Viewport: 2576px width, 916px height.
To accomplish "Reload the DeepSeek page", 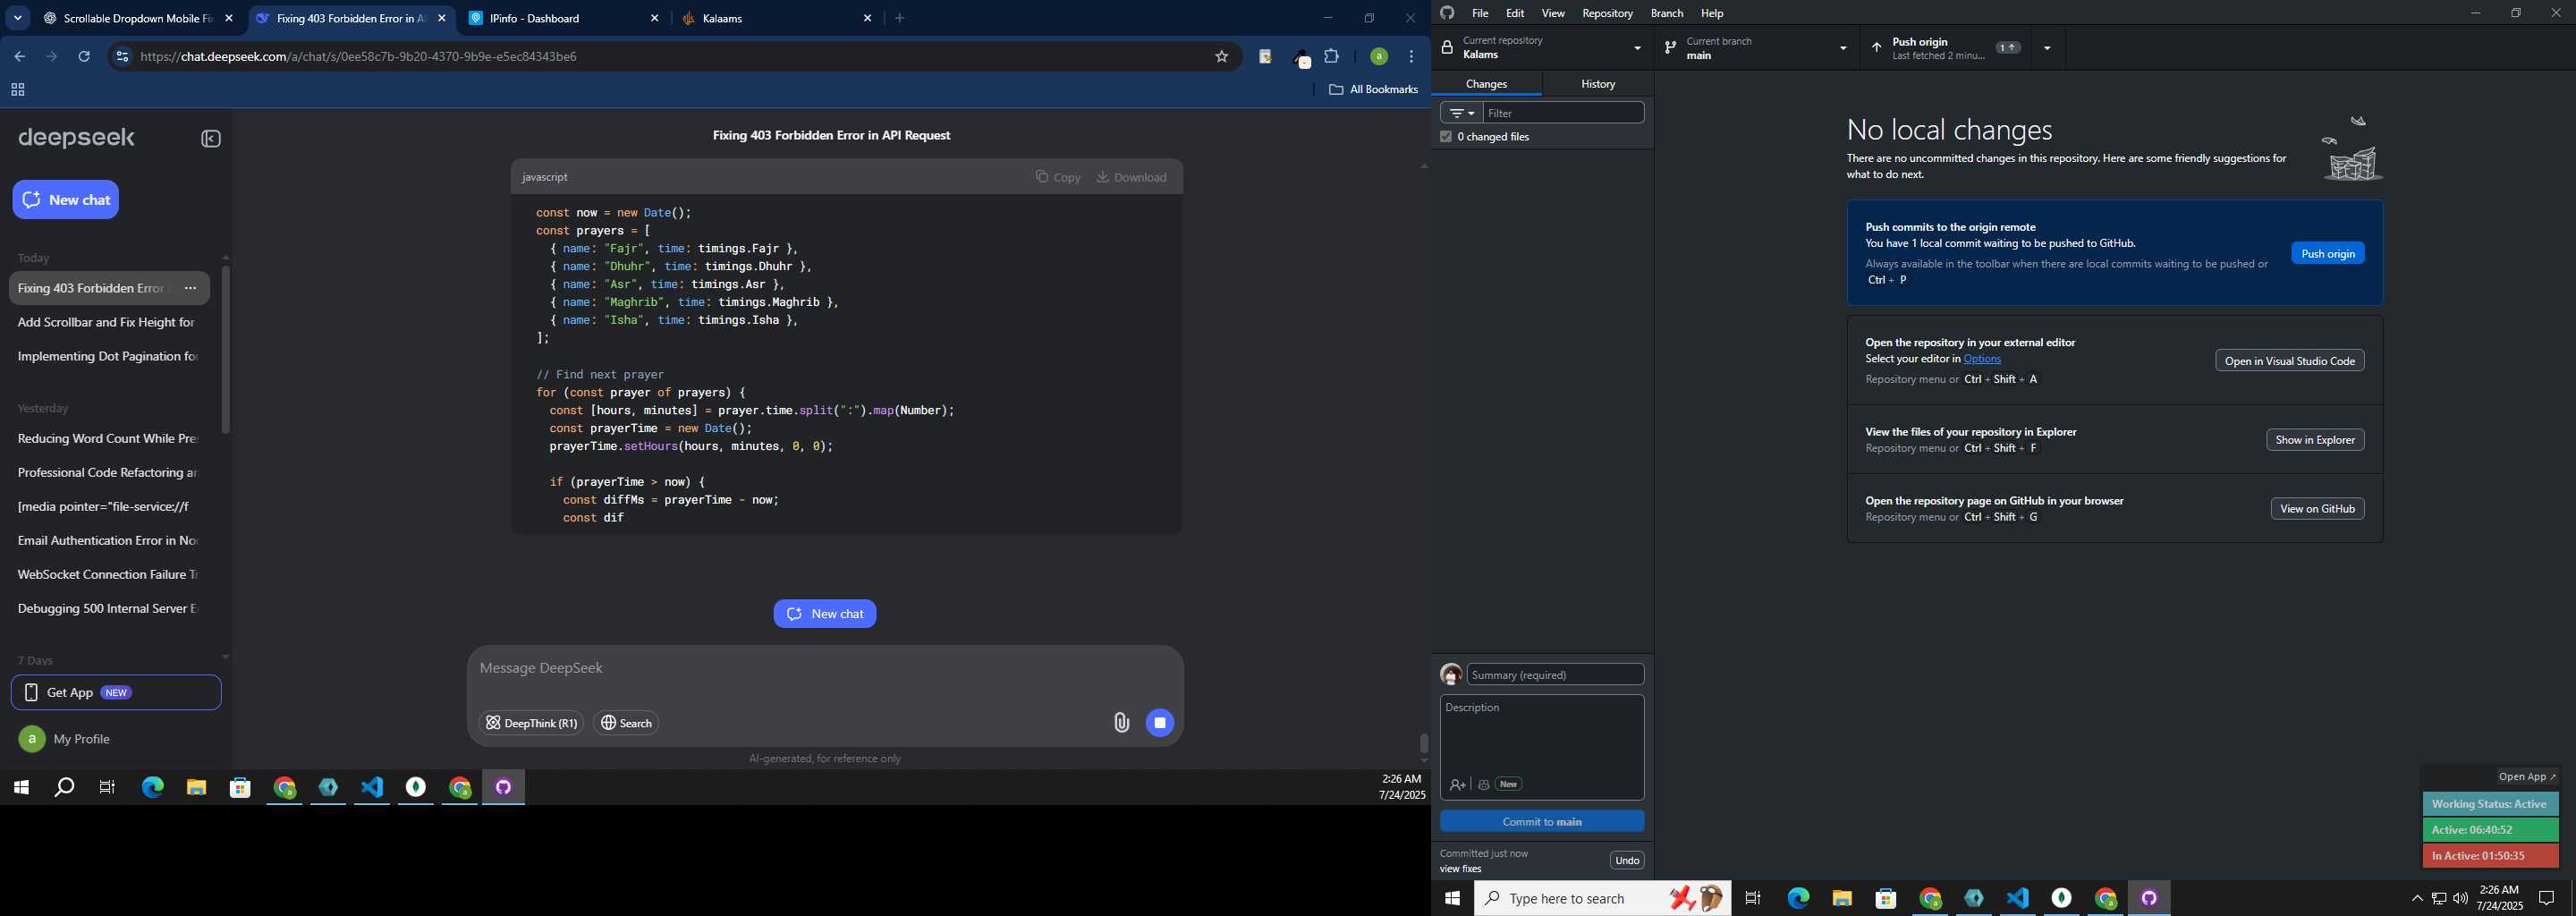I will [84, 57].
